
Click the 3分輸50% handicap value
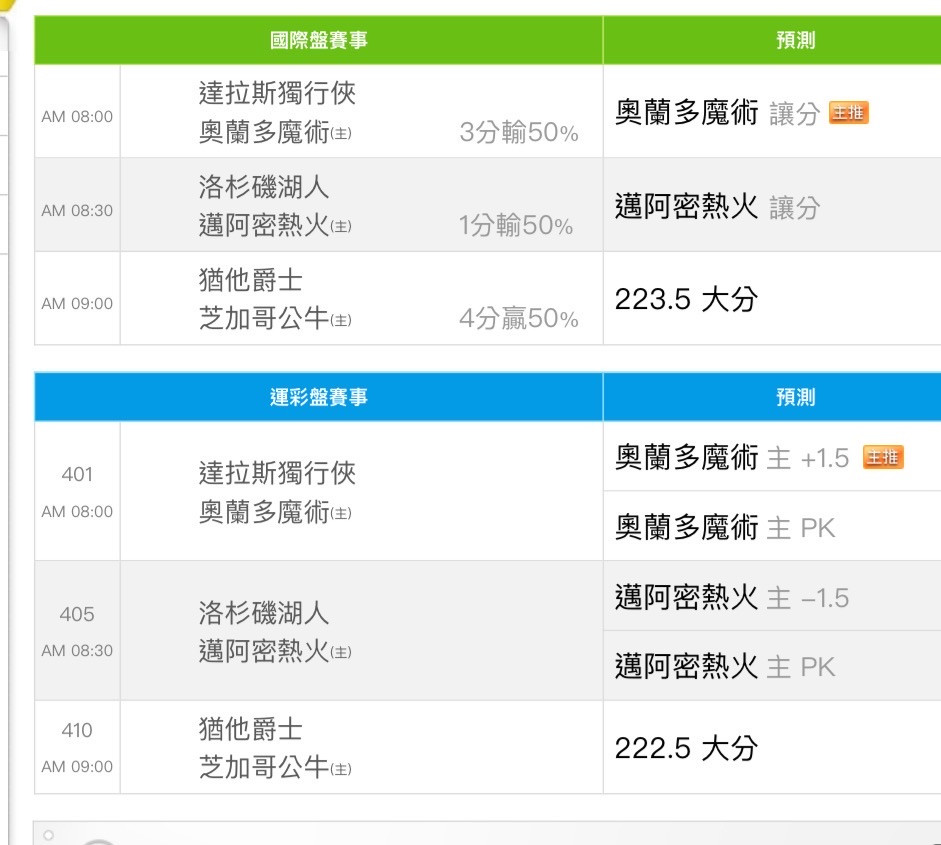[x=519, y=132]
